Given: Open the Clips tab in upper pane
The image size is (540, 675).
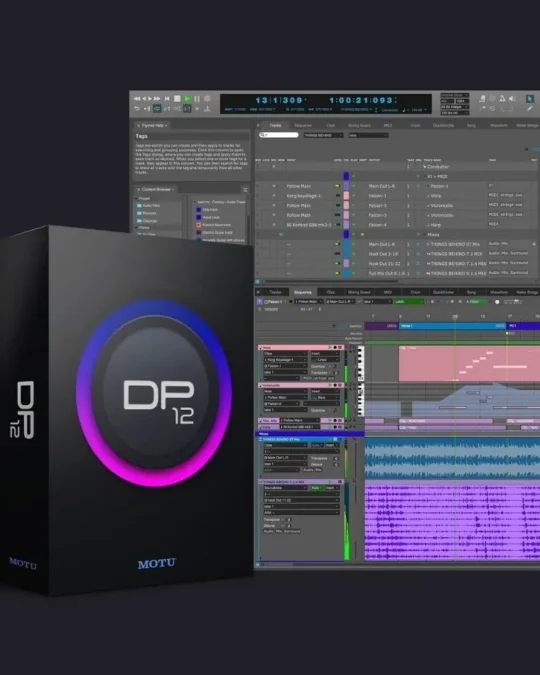Looking at the screenshot, I should [331, 125].
